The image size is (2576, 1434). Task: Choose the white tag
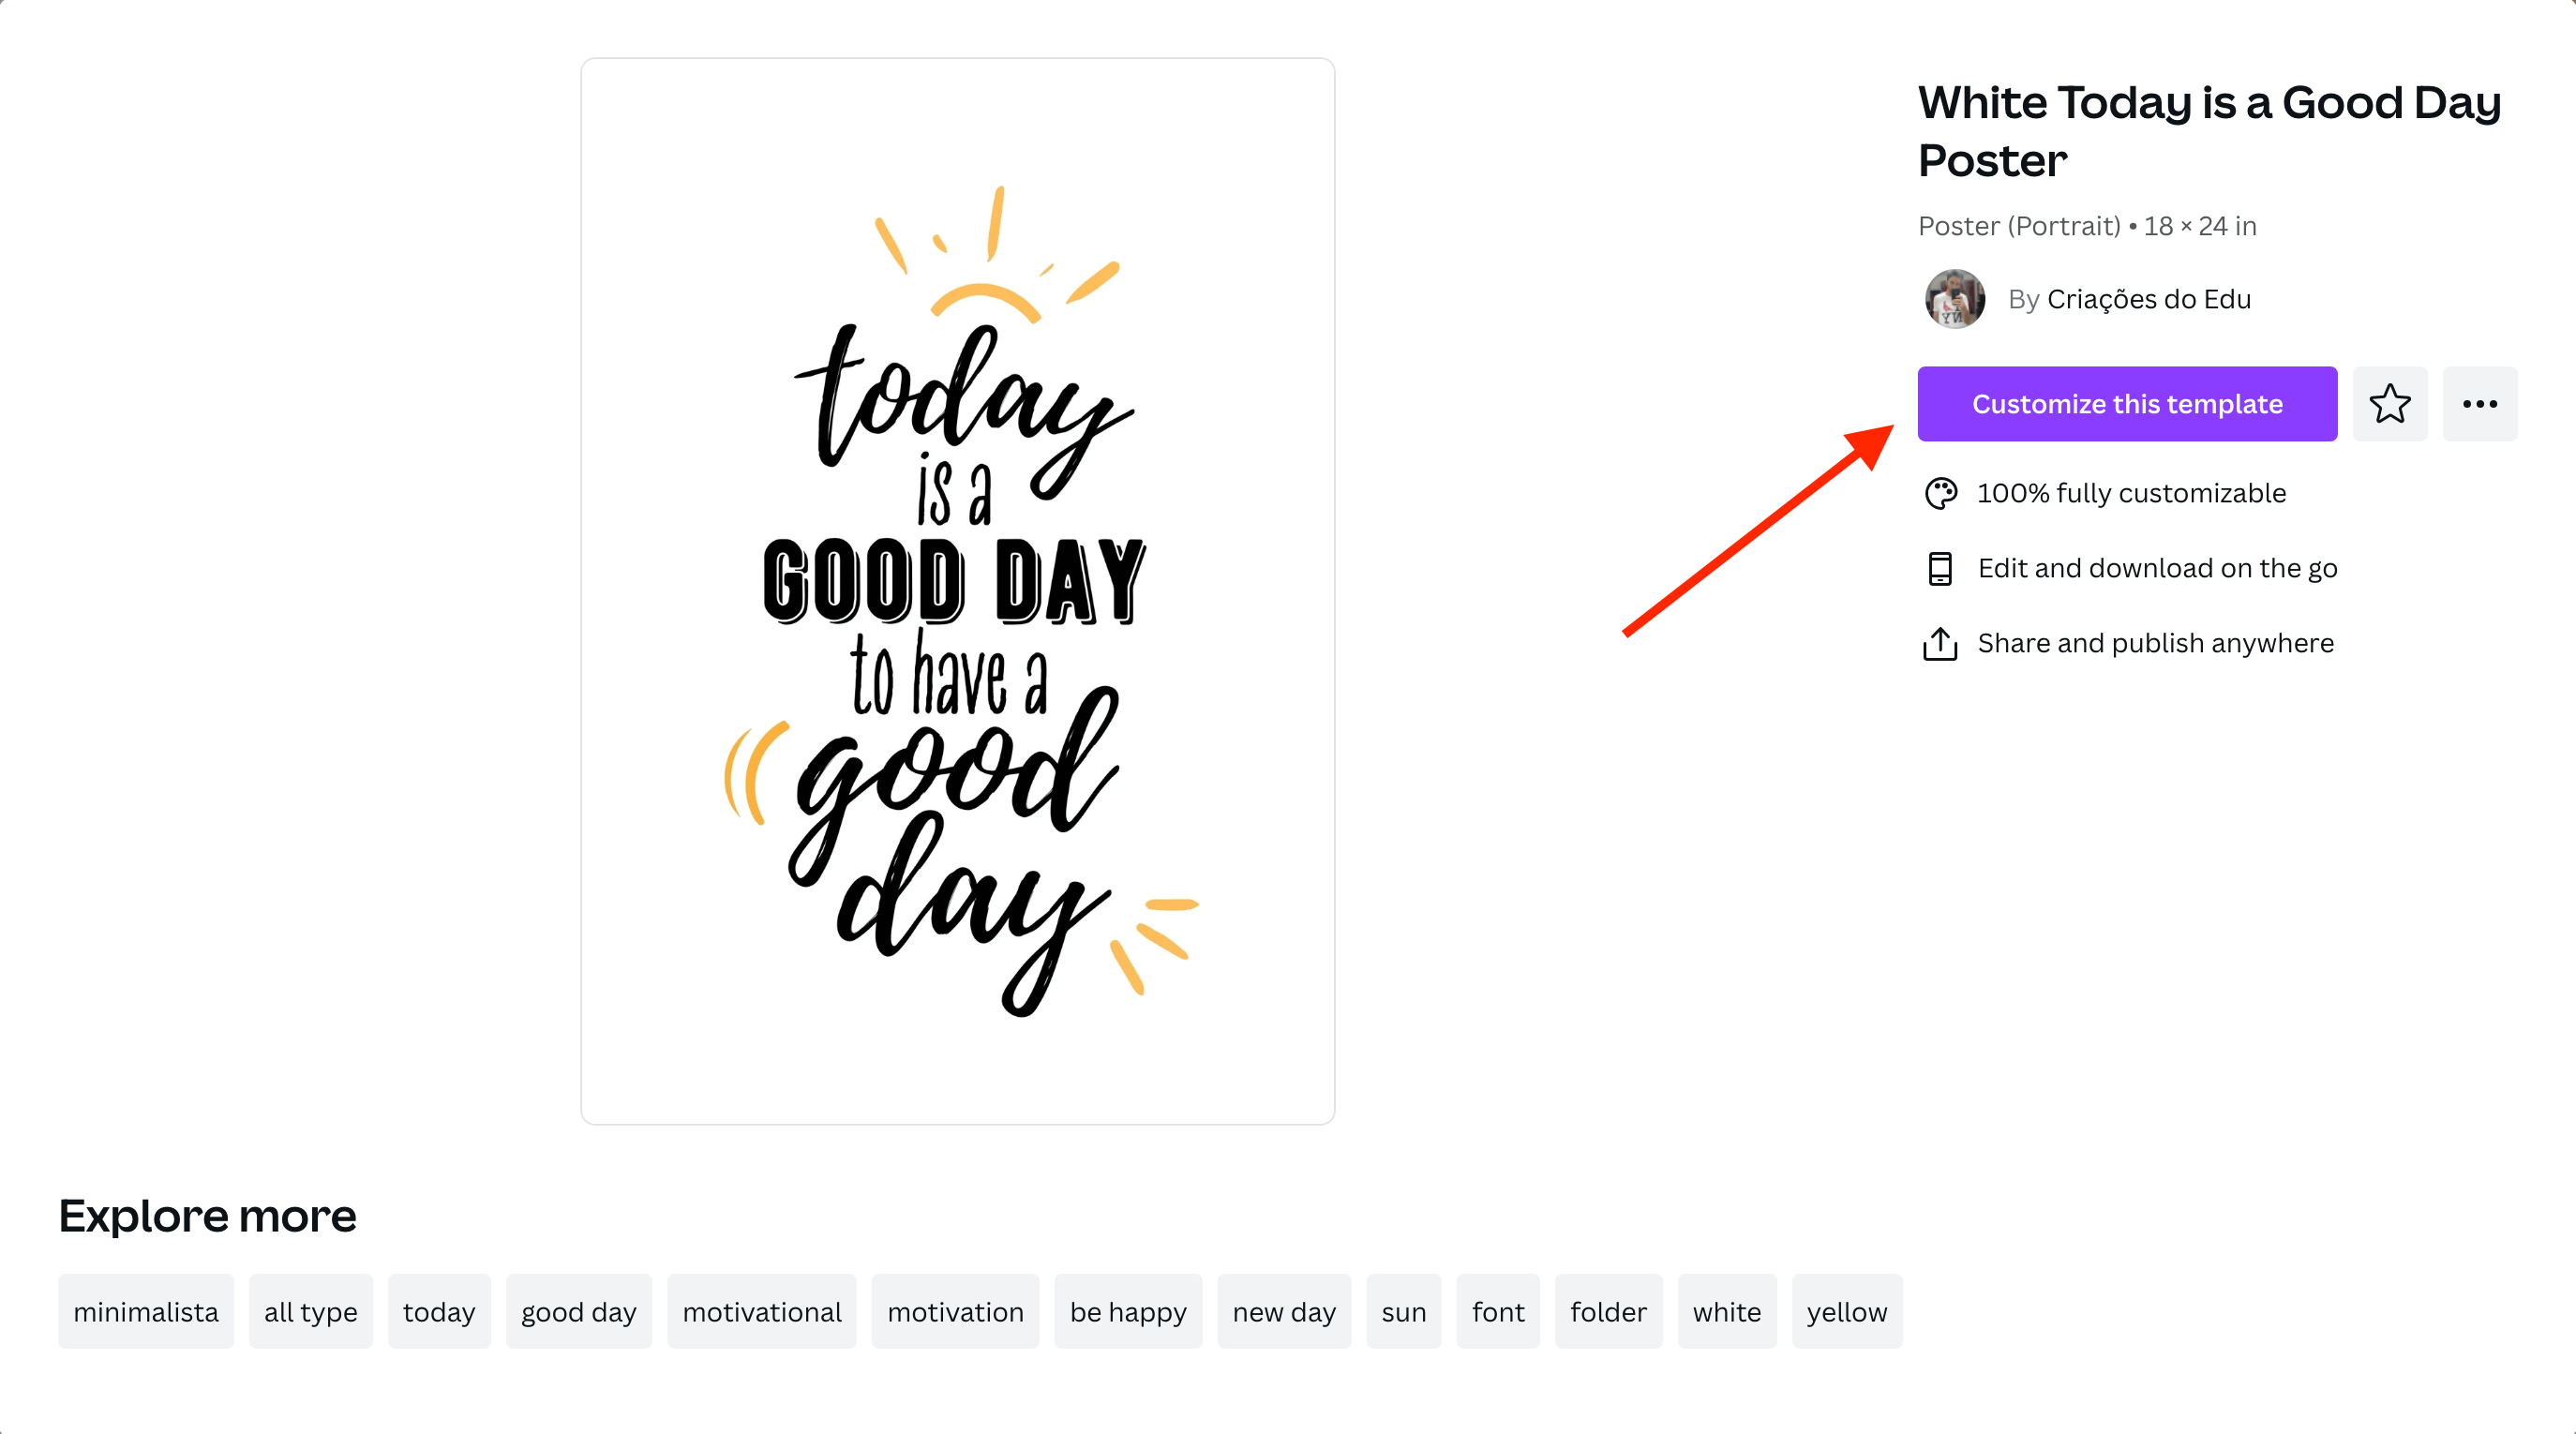click(1726, 1311)
